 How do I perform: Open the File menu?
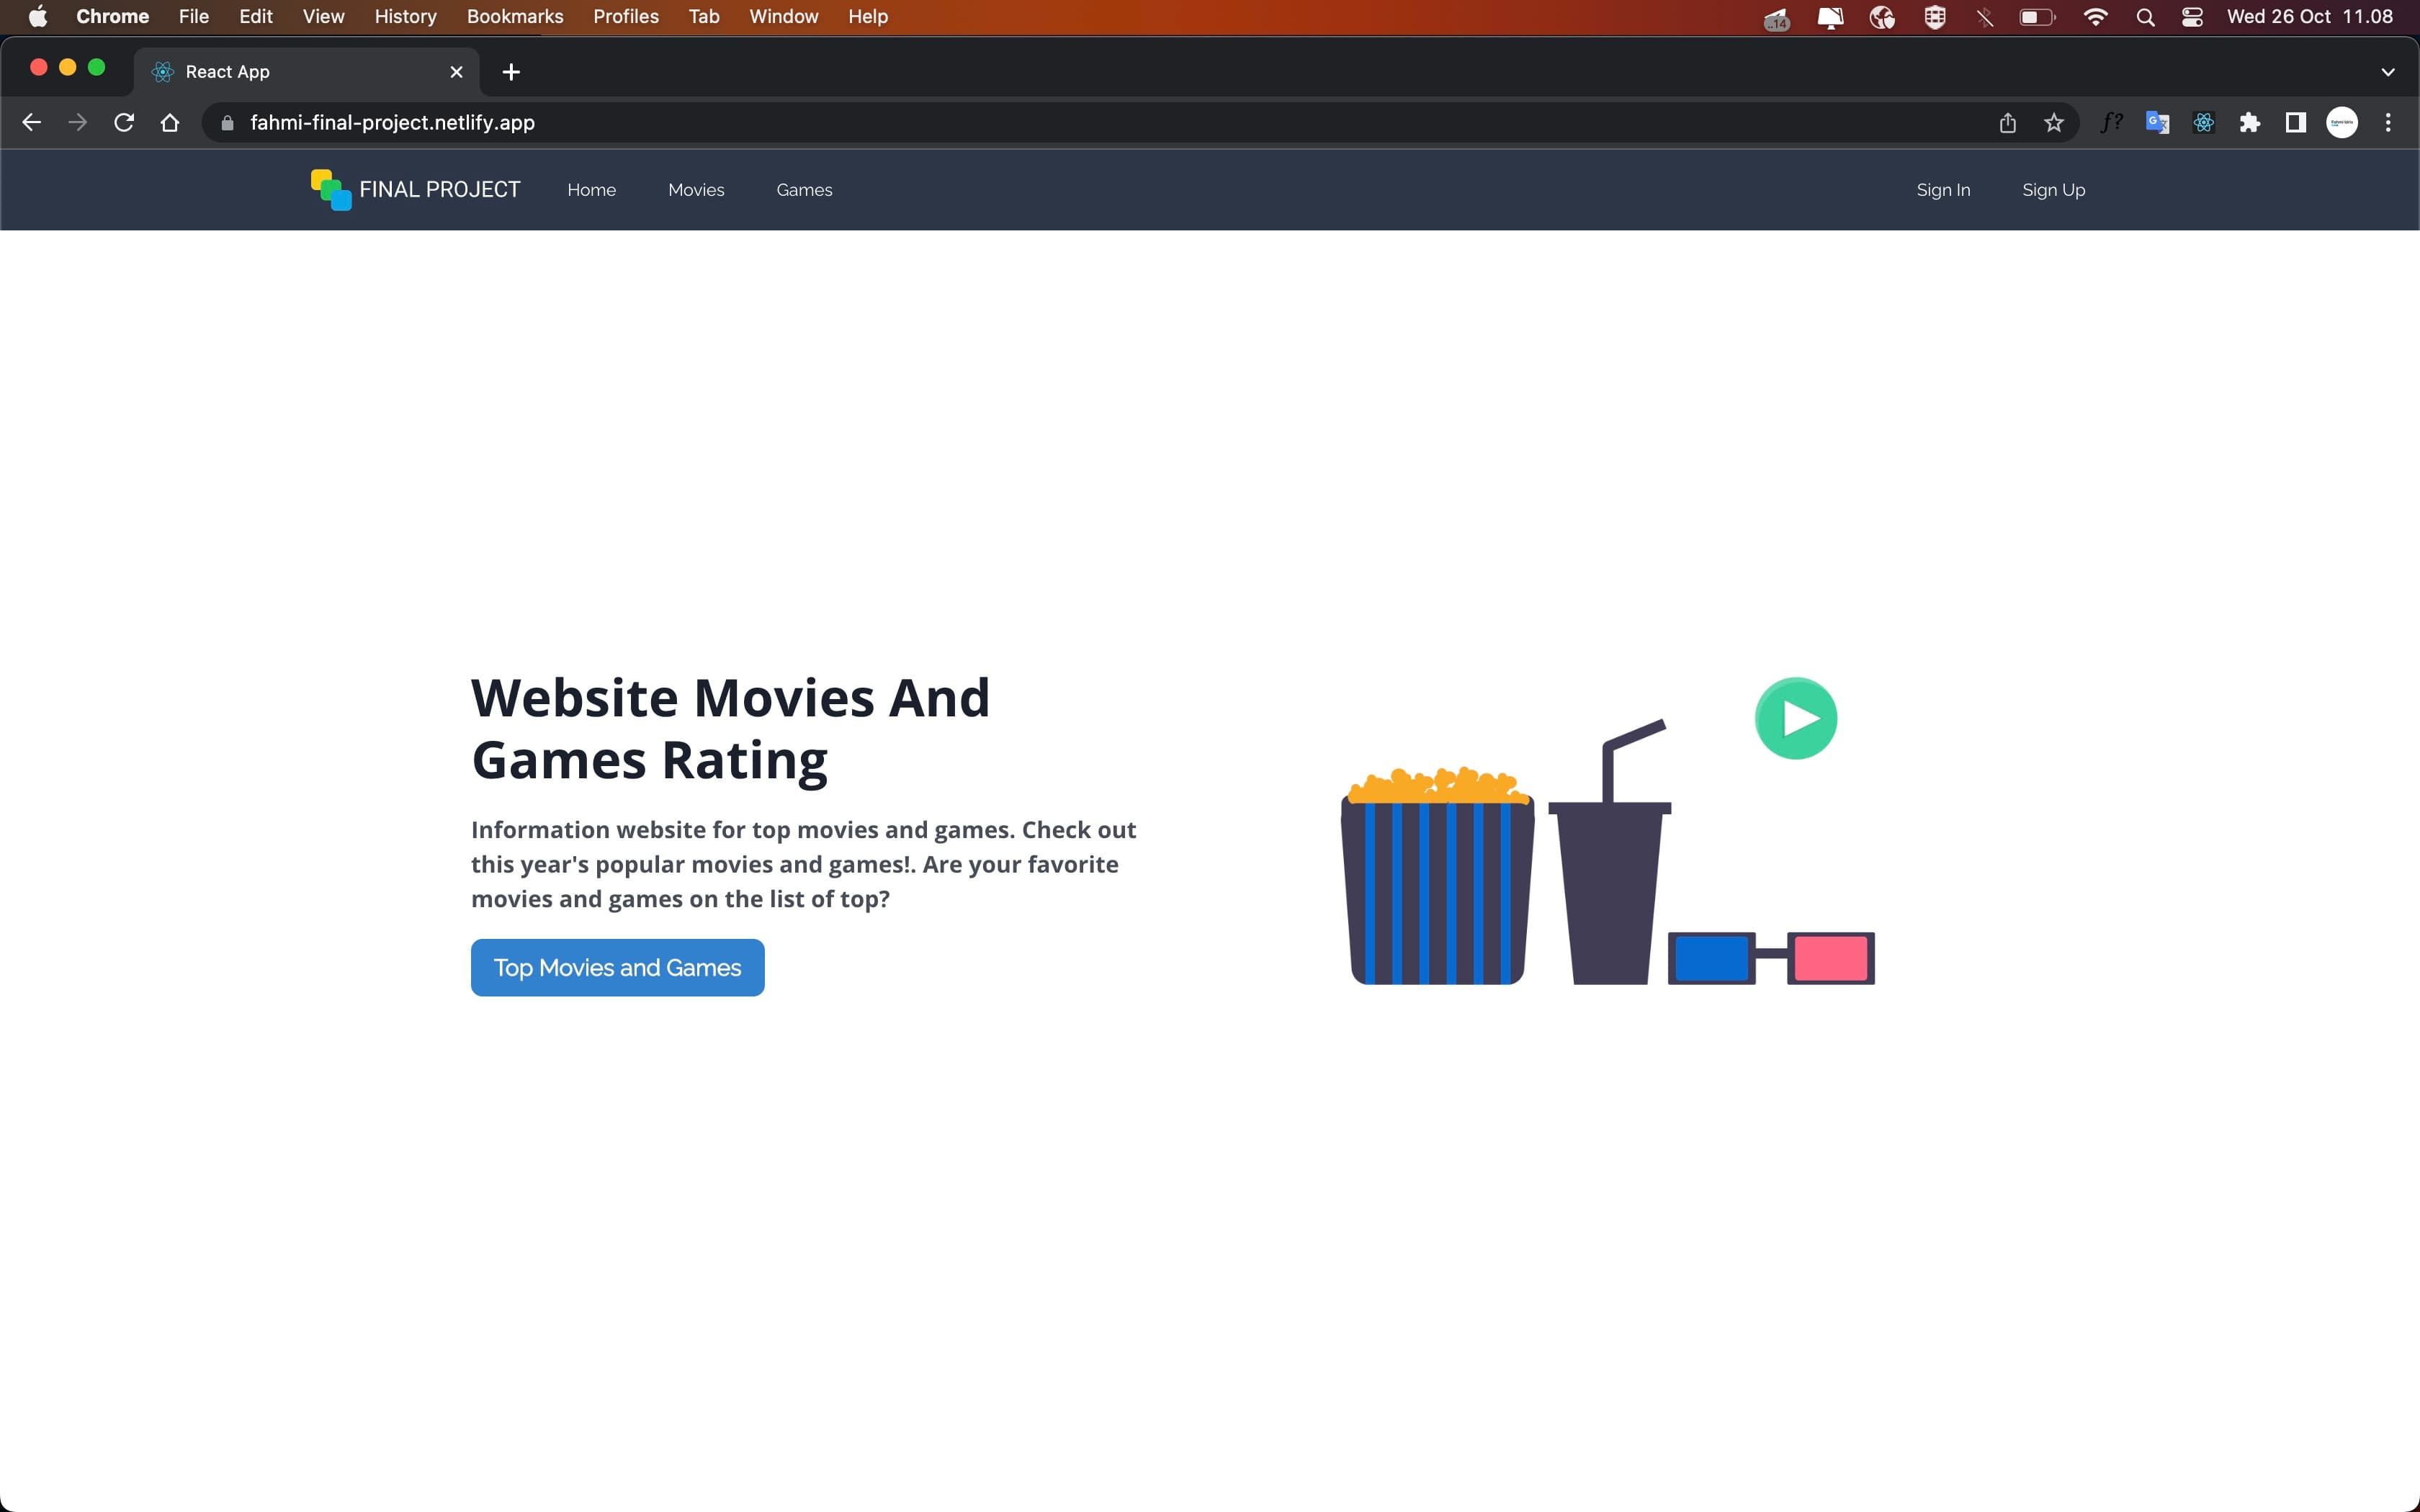(x=194, y=17)
